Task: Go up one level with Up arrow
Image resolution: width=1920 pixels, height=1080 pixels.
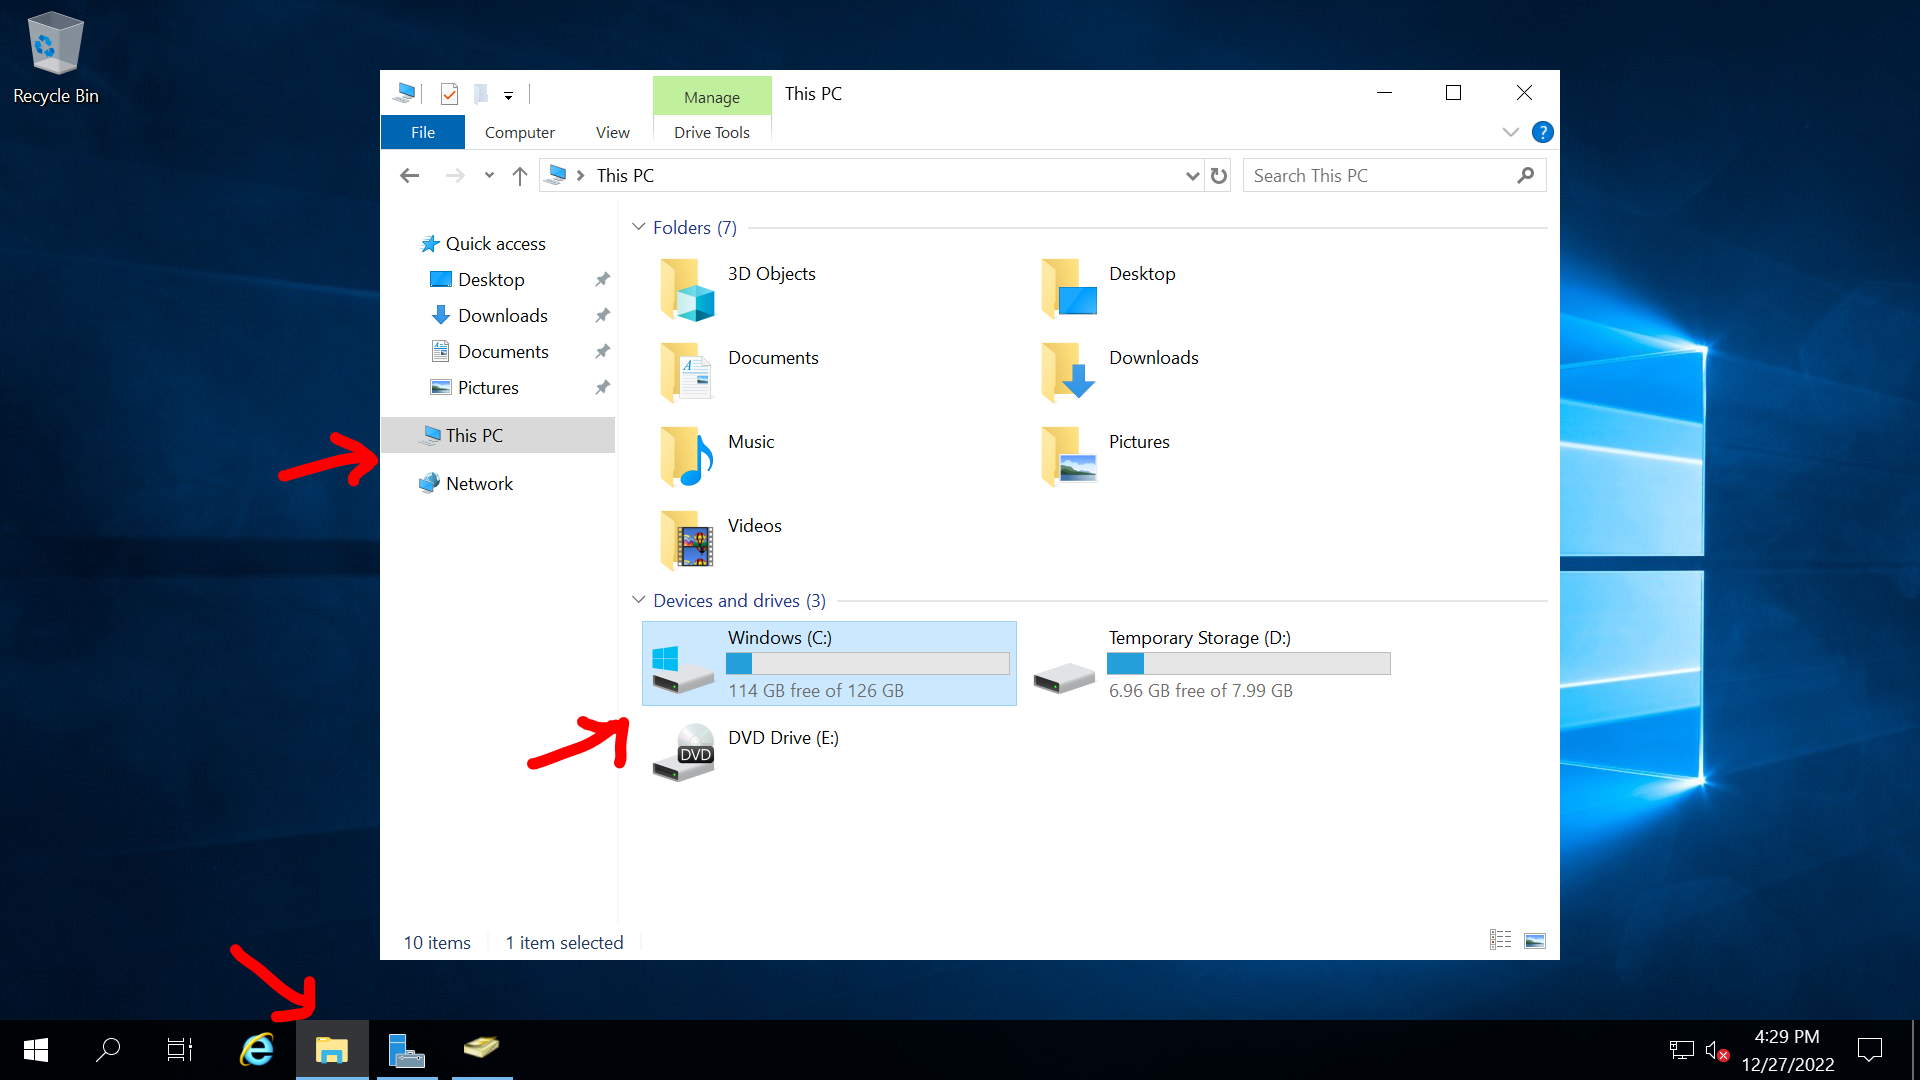Action: (x=520, y=176)
